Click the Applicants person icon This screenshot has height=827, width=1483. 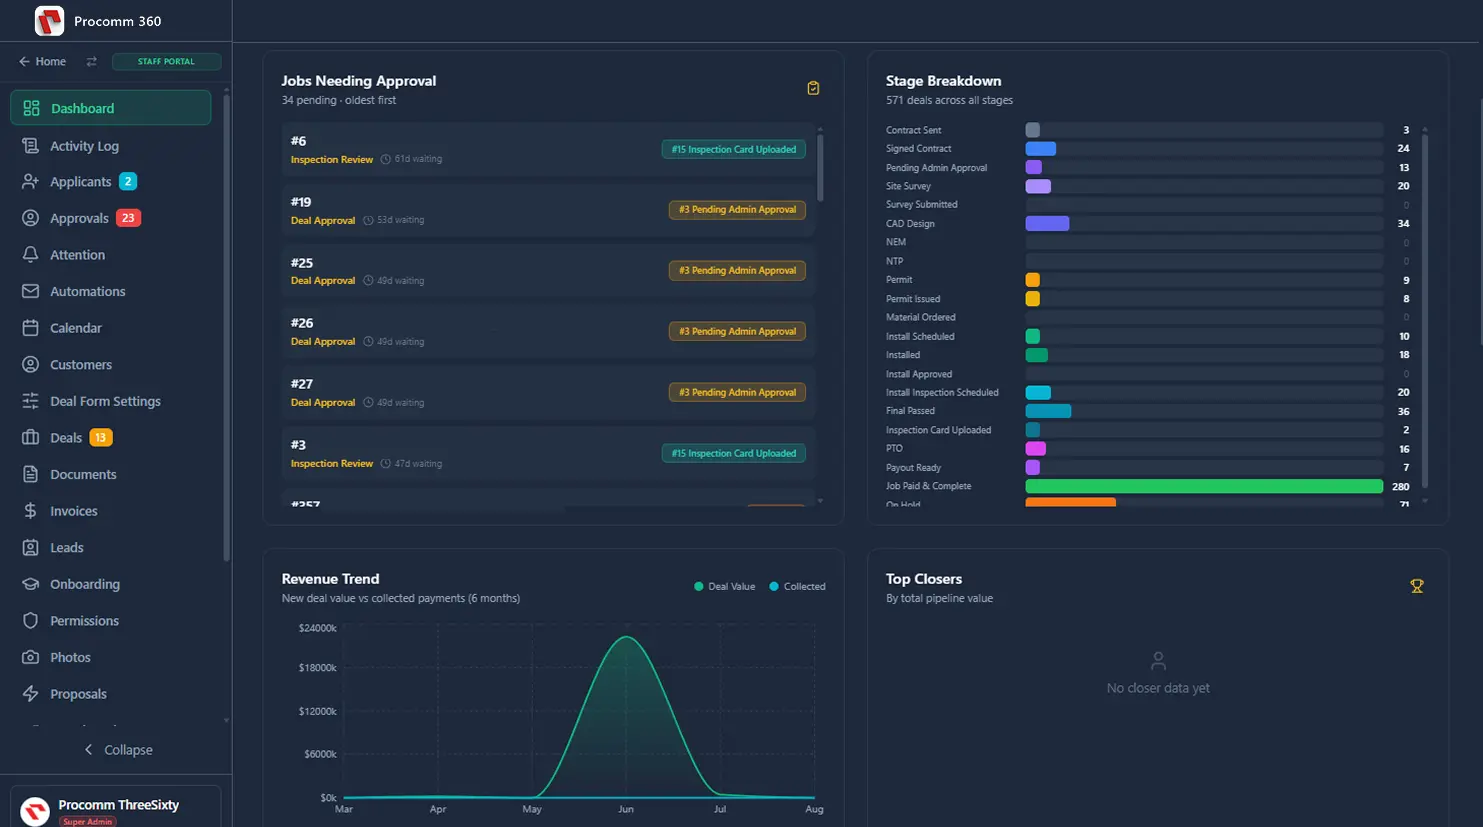pos(30,182)
